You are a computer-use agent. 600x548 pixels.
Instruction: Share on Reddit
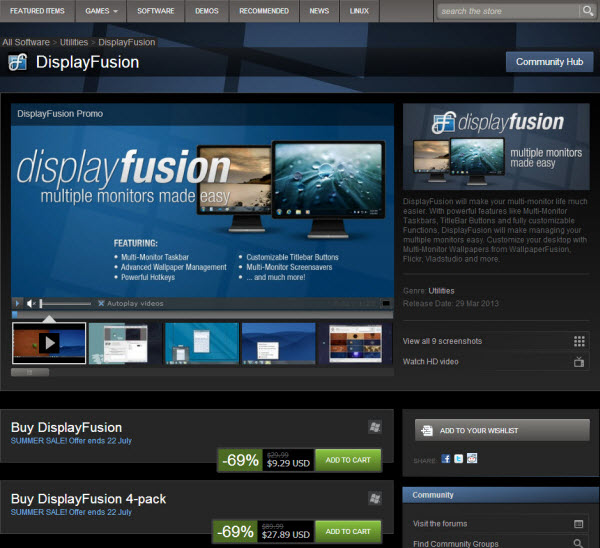coord(472,458)
